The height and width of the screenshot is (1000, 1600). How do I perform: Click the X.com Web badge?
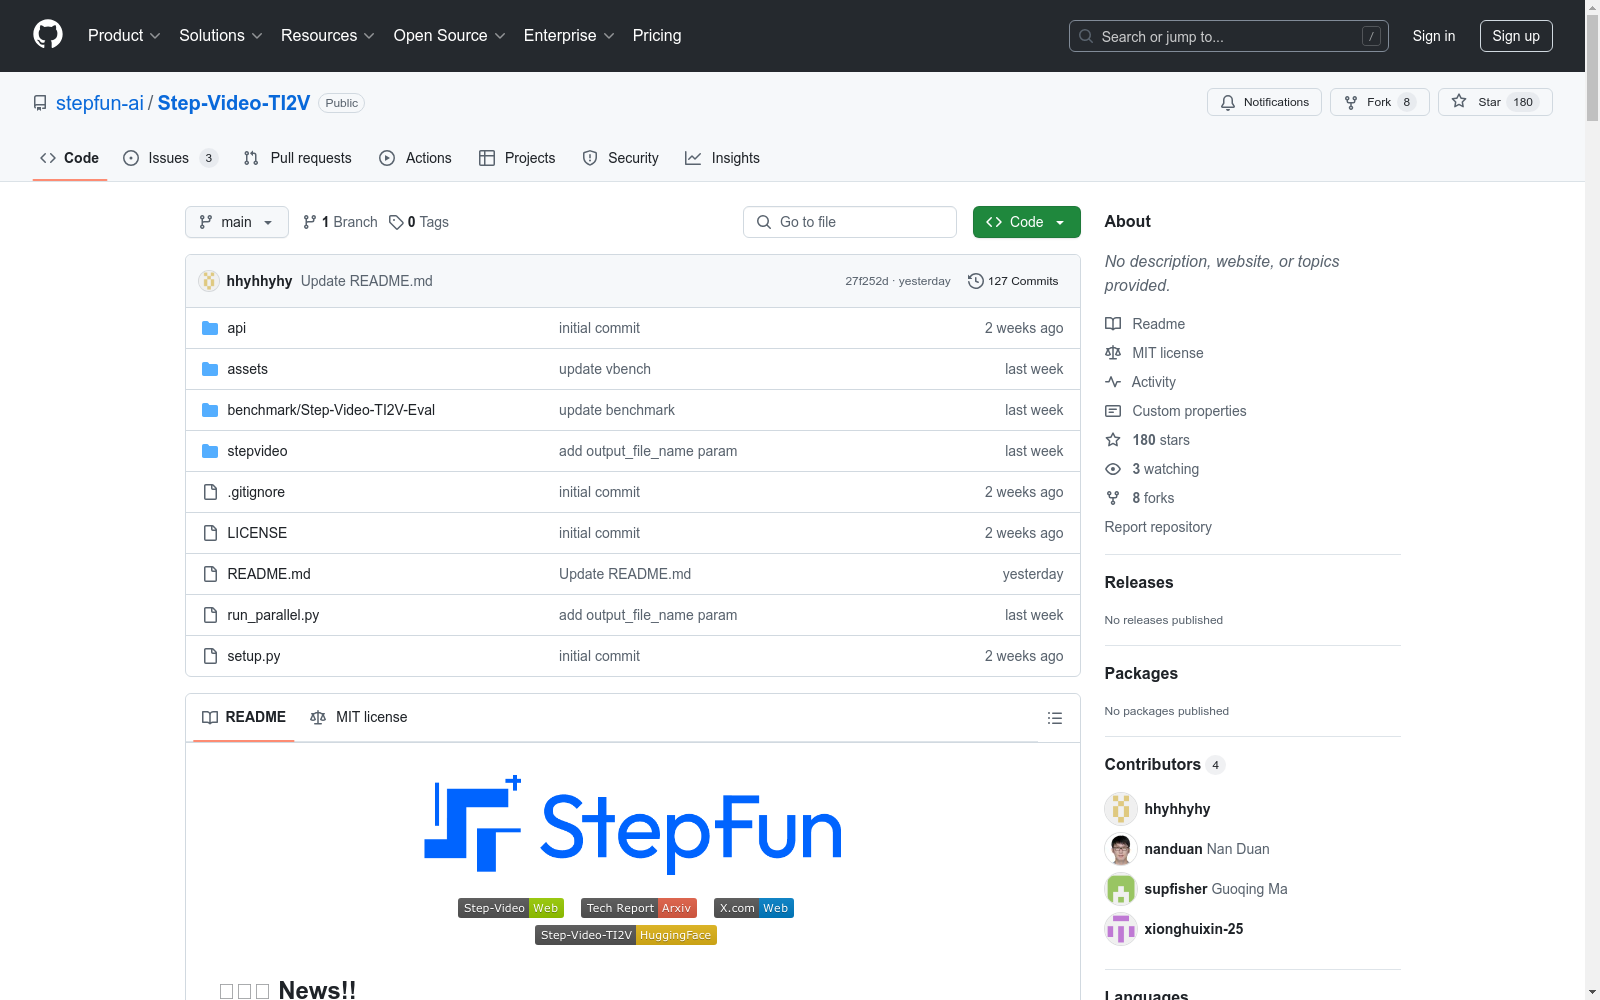754,908
